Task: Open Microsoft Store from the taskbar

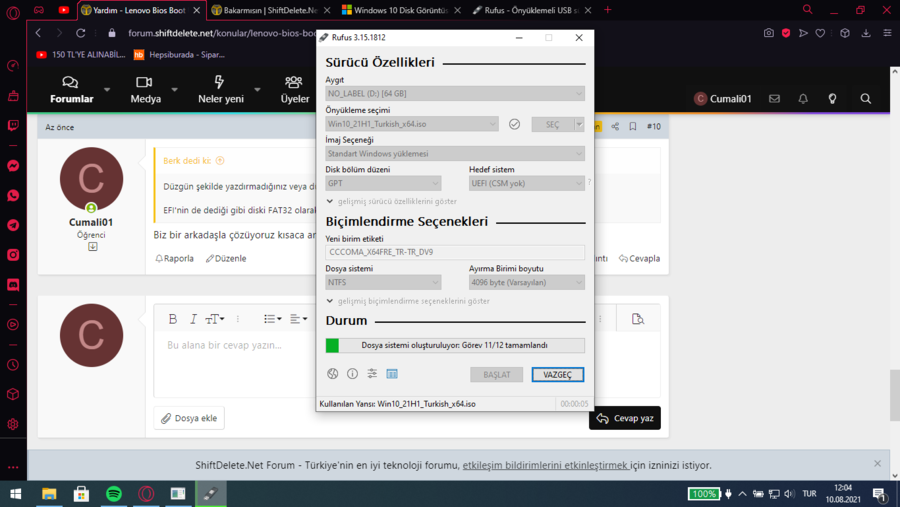Action: pos(82,494)
